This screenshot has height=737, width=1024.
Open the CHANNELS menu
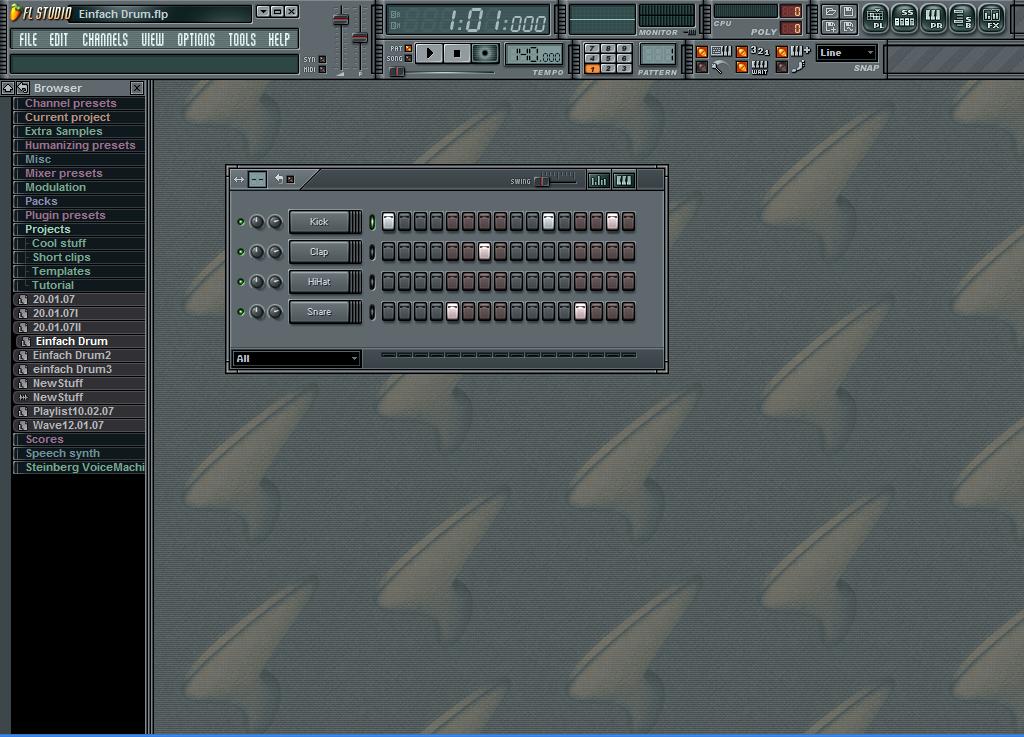click(x=104, y=40)
